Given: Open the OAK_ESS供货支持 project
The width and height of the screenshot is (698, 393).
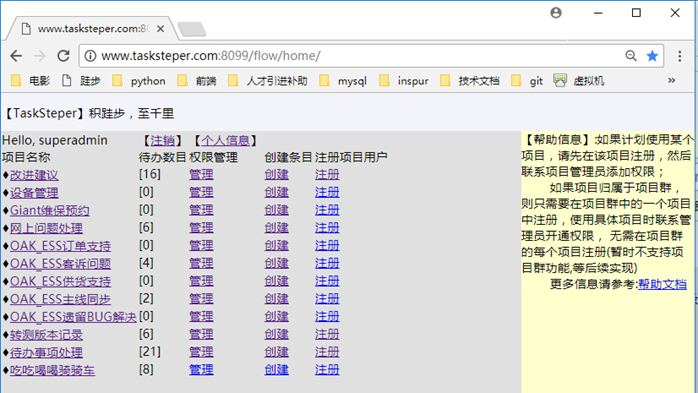Looking at the screenshot, I should [61, 281].
